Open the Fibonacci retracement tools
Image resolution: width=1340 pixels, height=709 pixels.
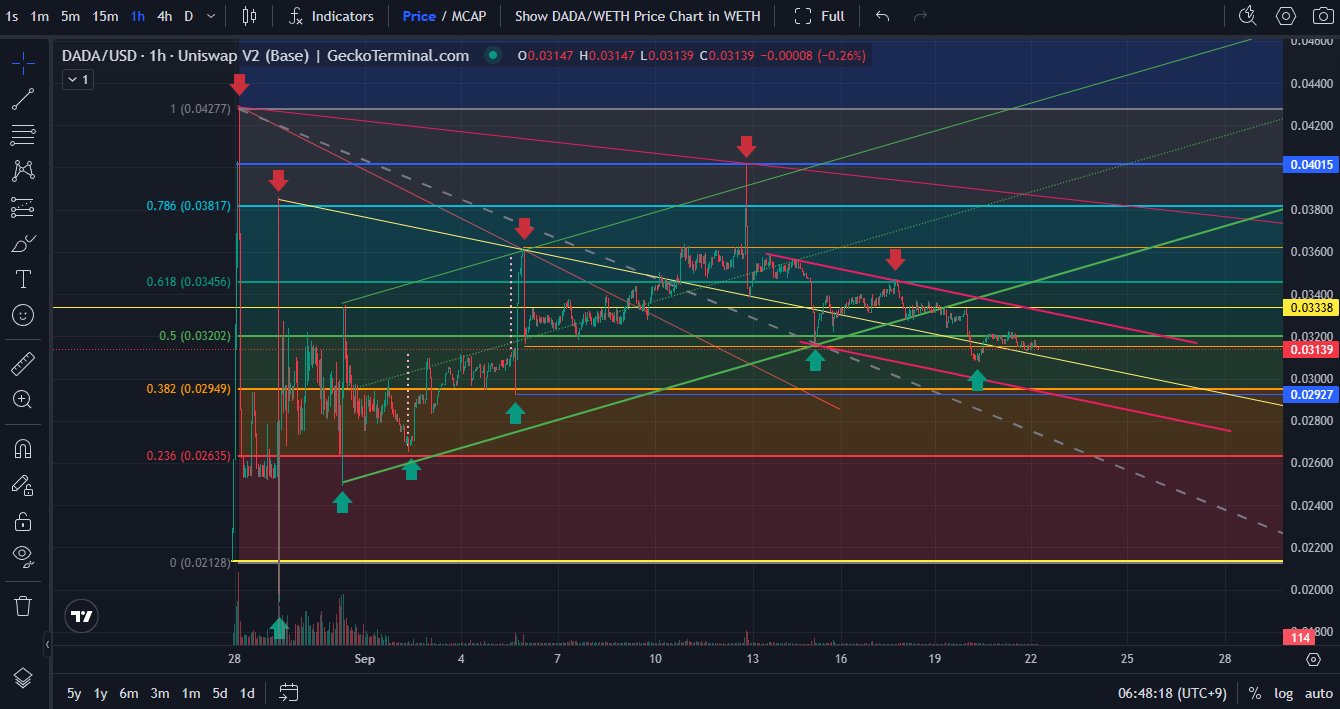(x=23, y=134)
